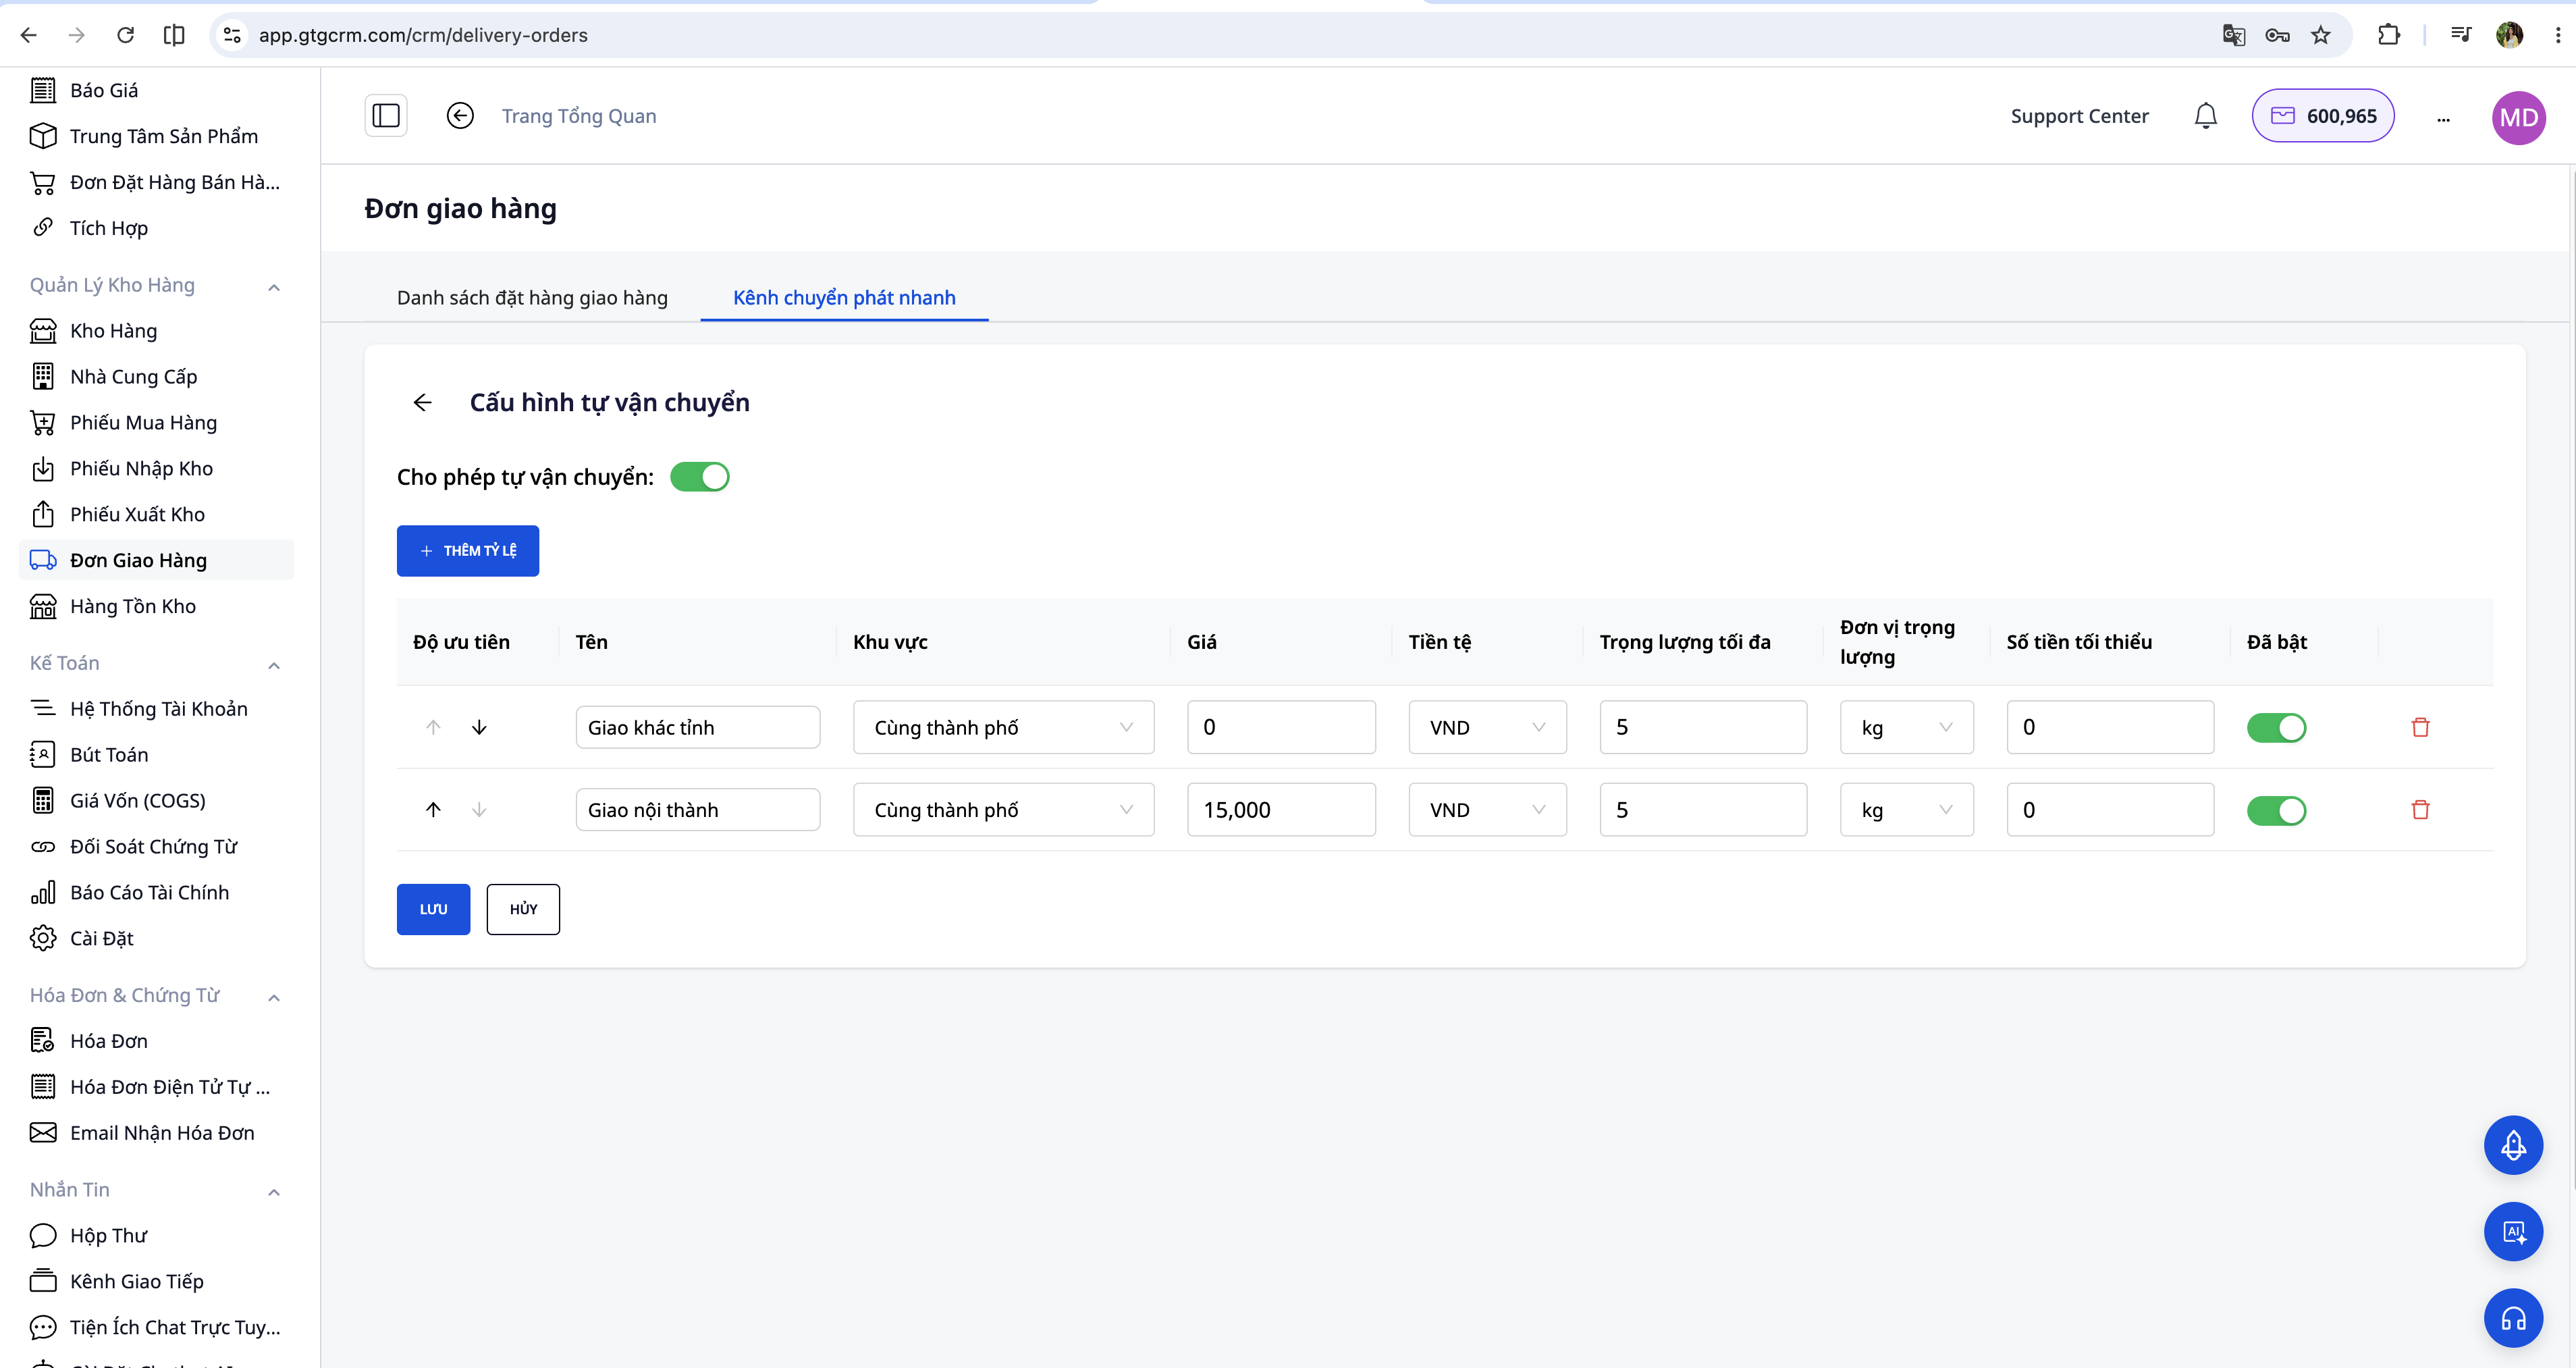This screenshot has width=2576, height=1368.
Task: Collapse the sidebar using the panel icon
Action: tap(386, 116)
